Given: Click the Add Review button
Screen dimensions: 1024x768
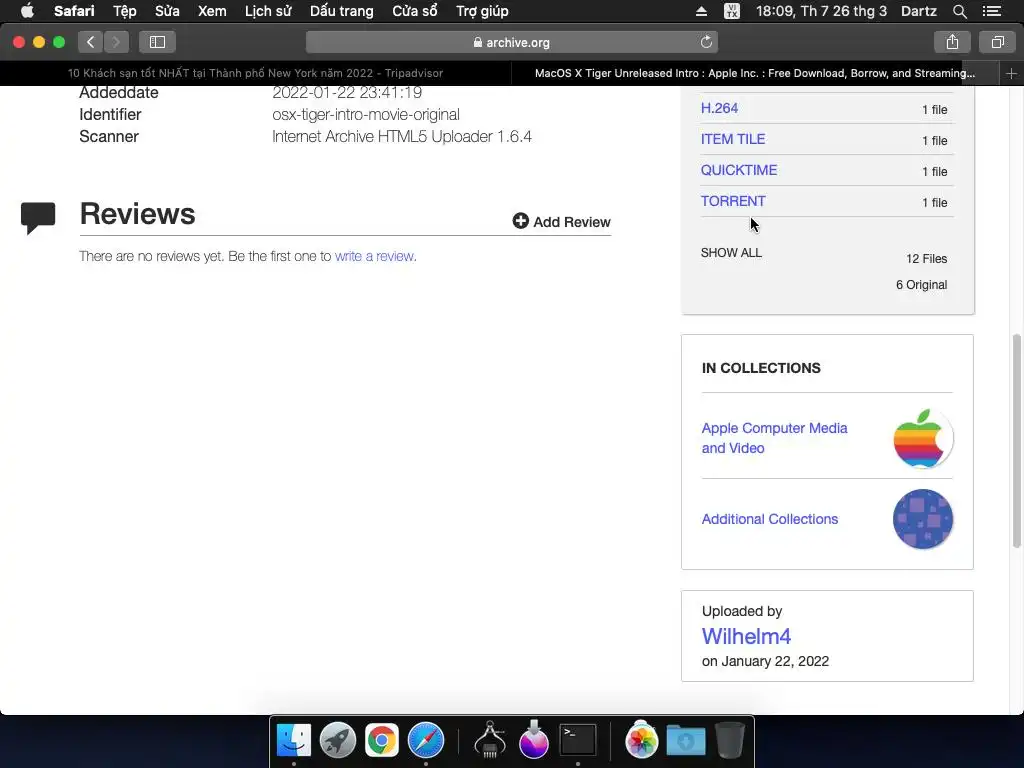Looking at the screenshot, I should [562, 221].
